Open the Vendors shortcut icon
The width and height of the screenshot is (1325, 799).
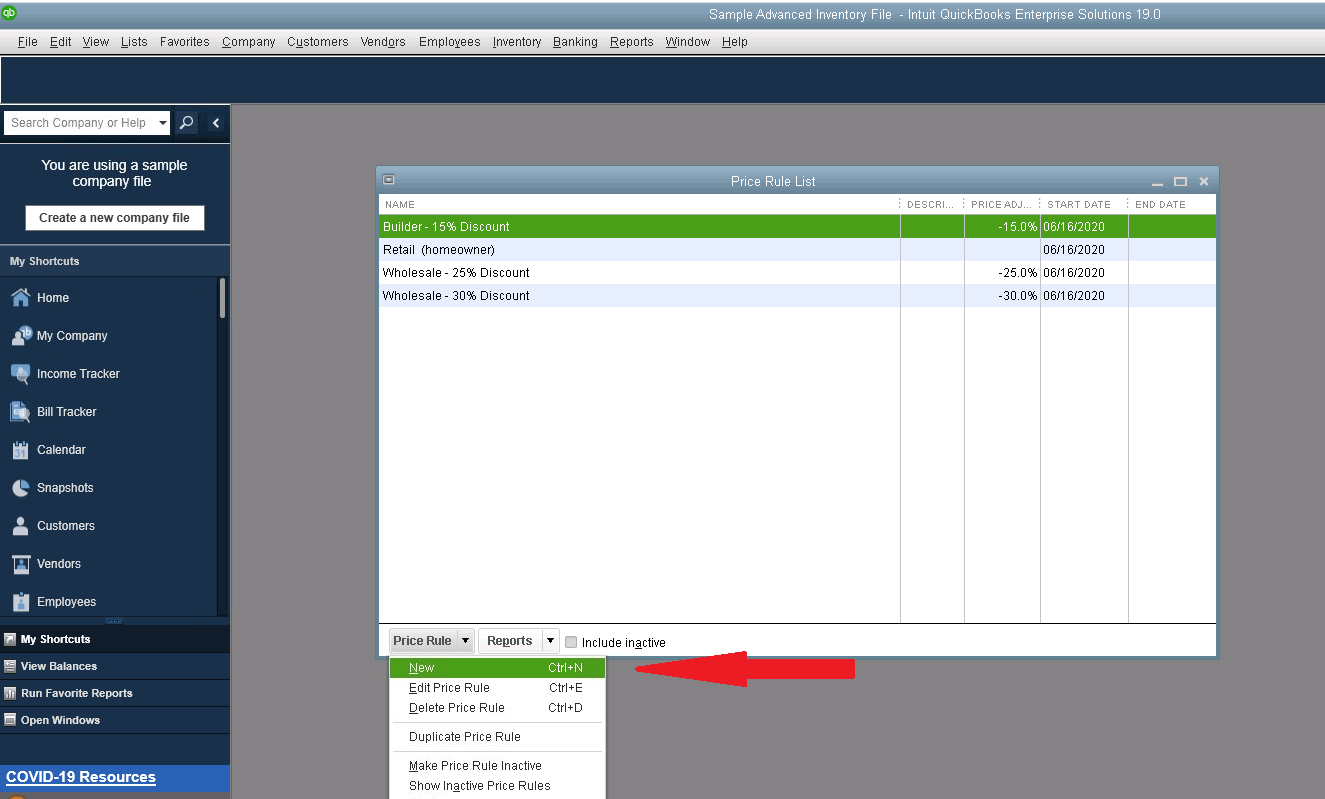coord(20,564)
